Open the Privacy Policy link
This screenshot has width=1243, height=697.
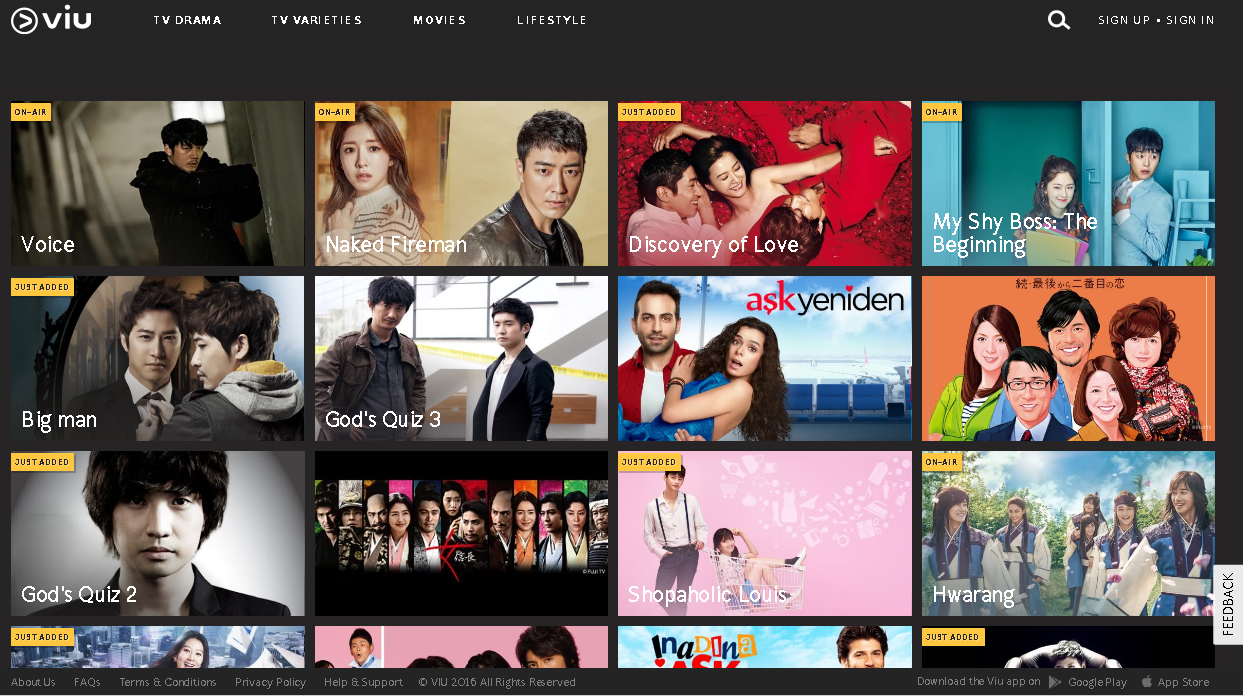point(270,682)
